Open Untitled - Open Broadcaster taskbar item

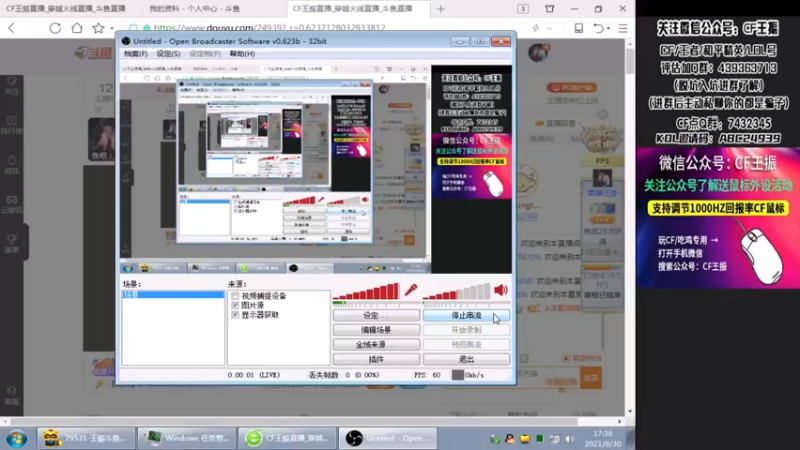pos(387,438)
